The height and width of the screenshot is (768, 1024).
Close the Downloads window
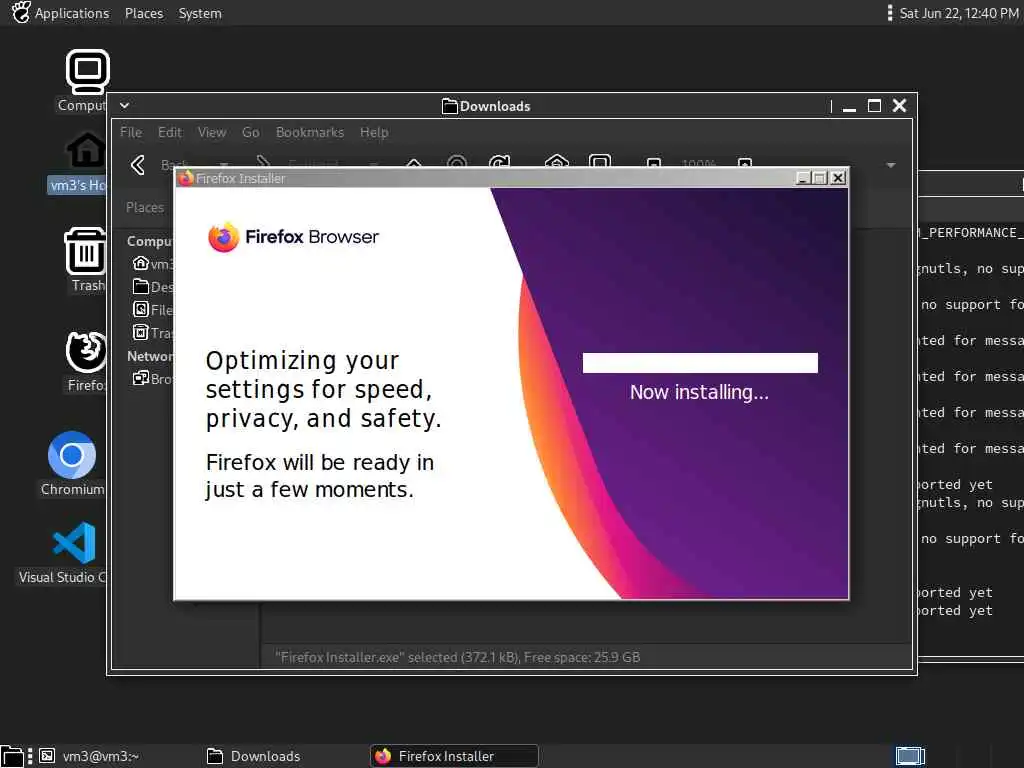(x=899, y=106)
